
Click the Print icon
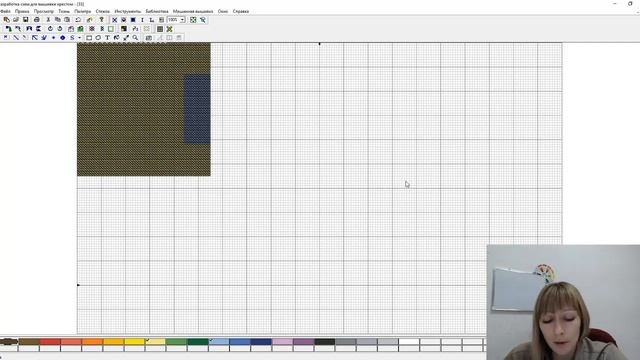[37, 20]
